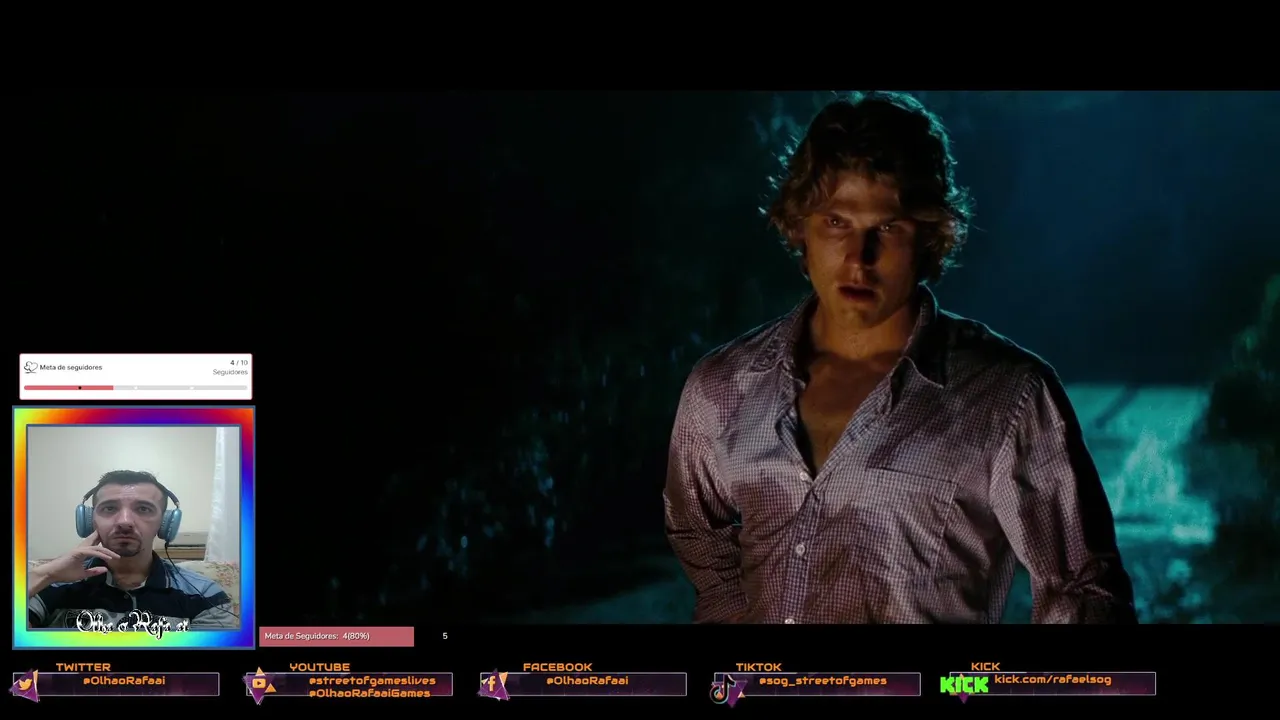The width and height of the screenshot is (1280, 720).
Task: Click the movie video frame
Action: click(x=640, y=357)
